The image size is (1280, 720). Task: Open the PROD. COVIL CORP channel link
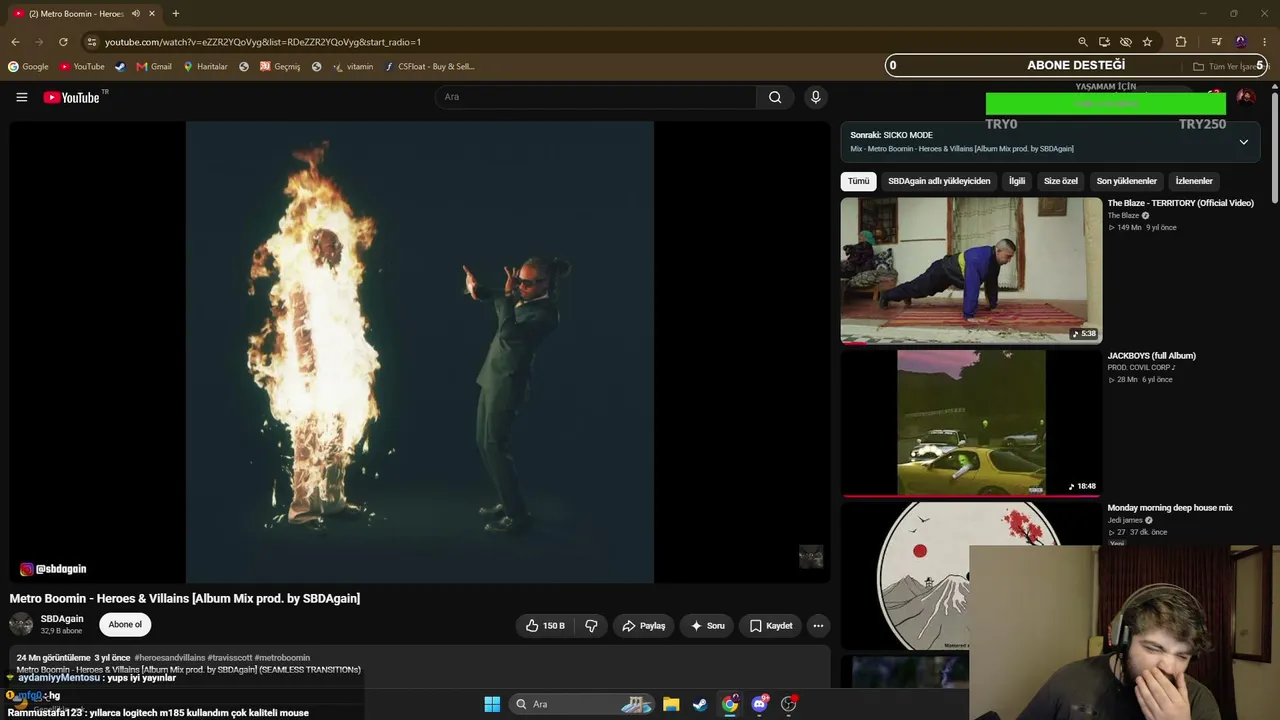1141,368
